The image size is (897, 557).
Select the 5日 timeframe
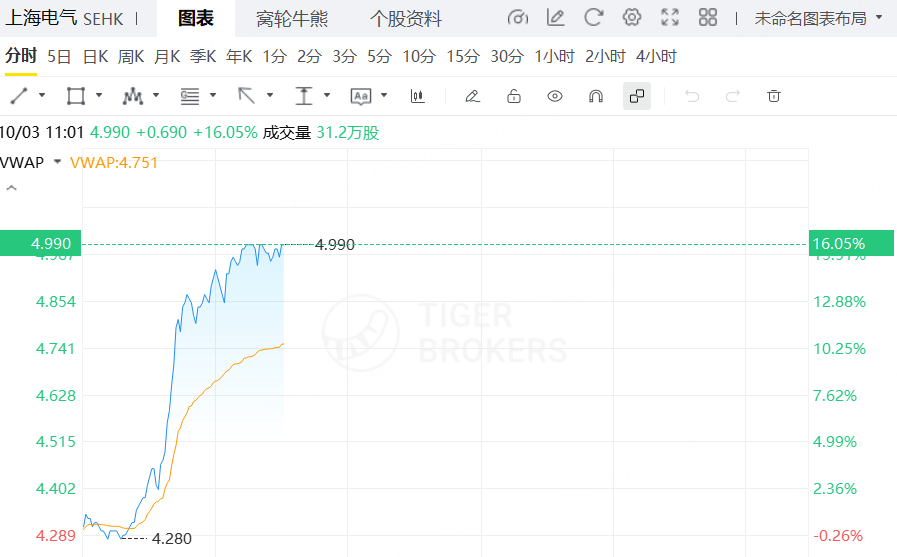tap(59, 57)
